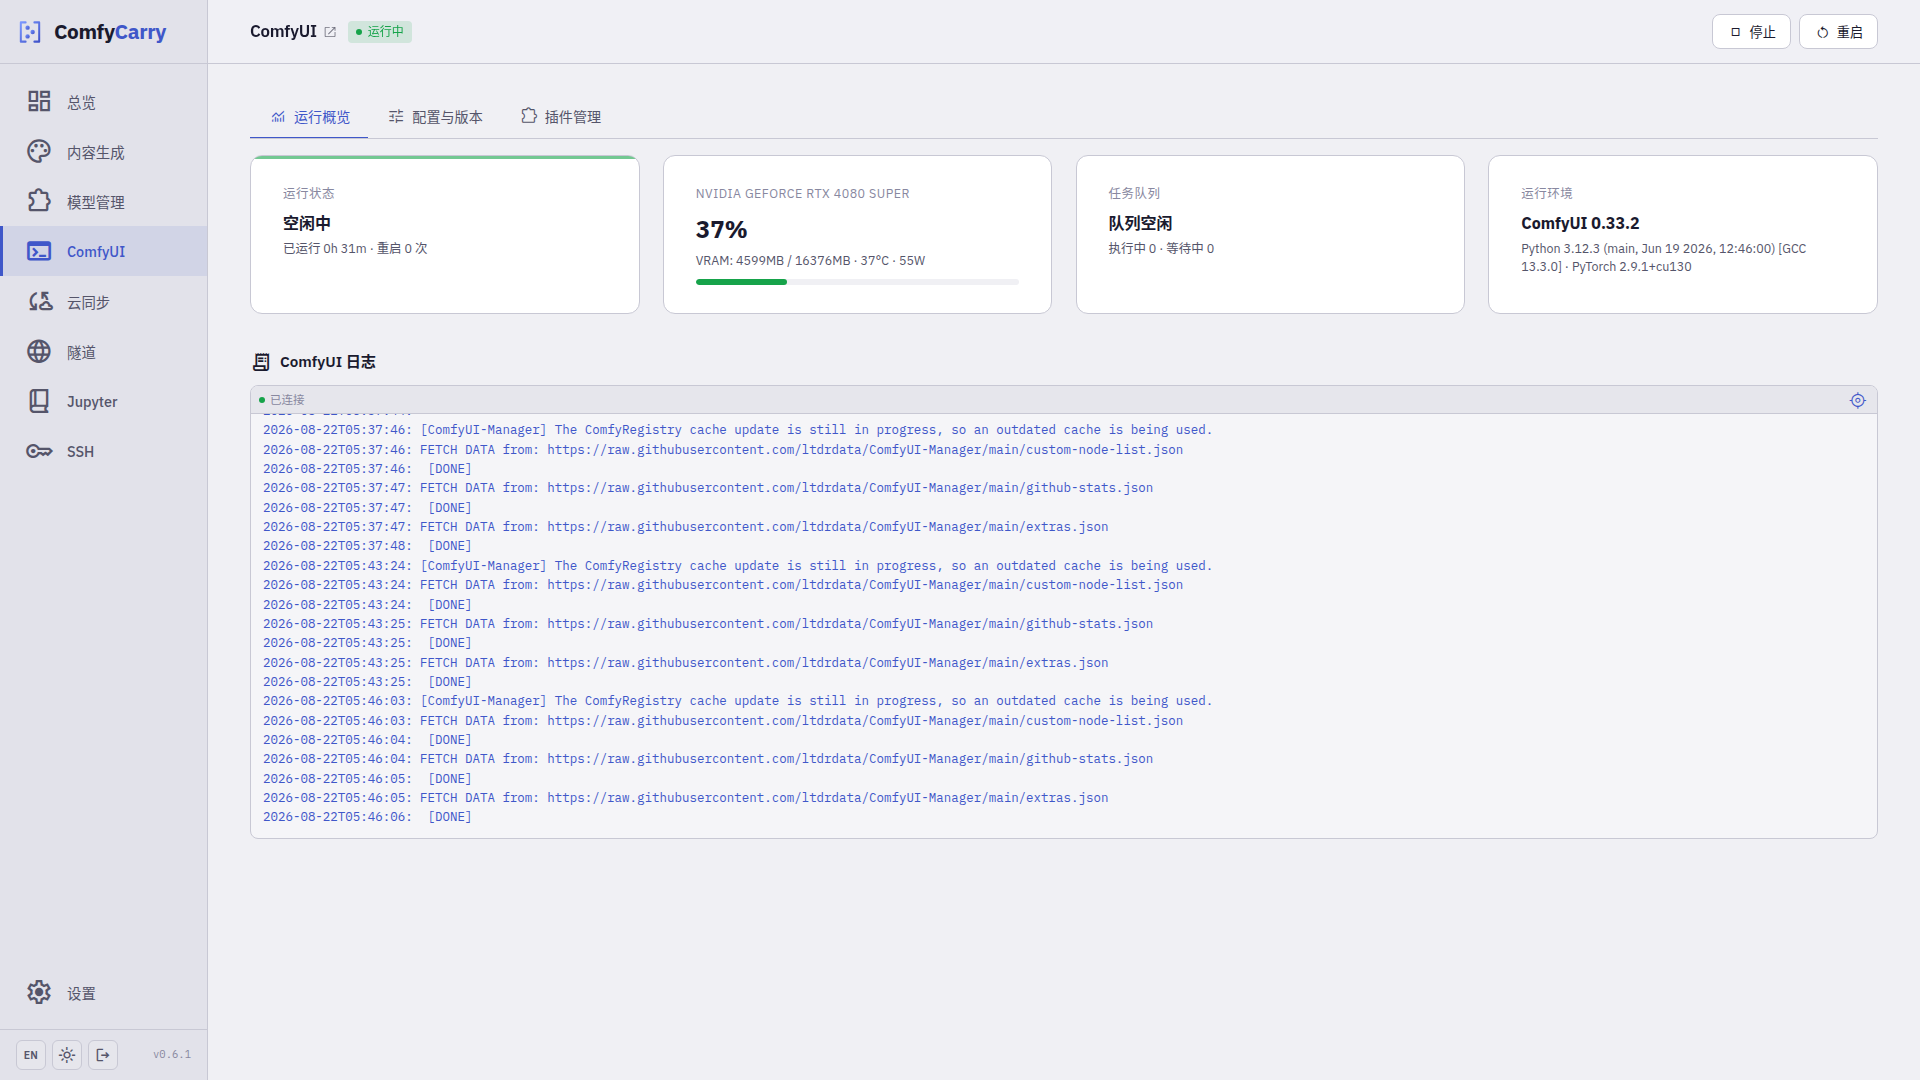Click the 37% GPU usage value
Image resolution: width=1920 pixels, height=1080 pixels.
click(x=722, y=230)
